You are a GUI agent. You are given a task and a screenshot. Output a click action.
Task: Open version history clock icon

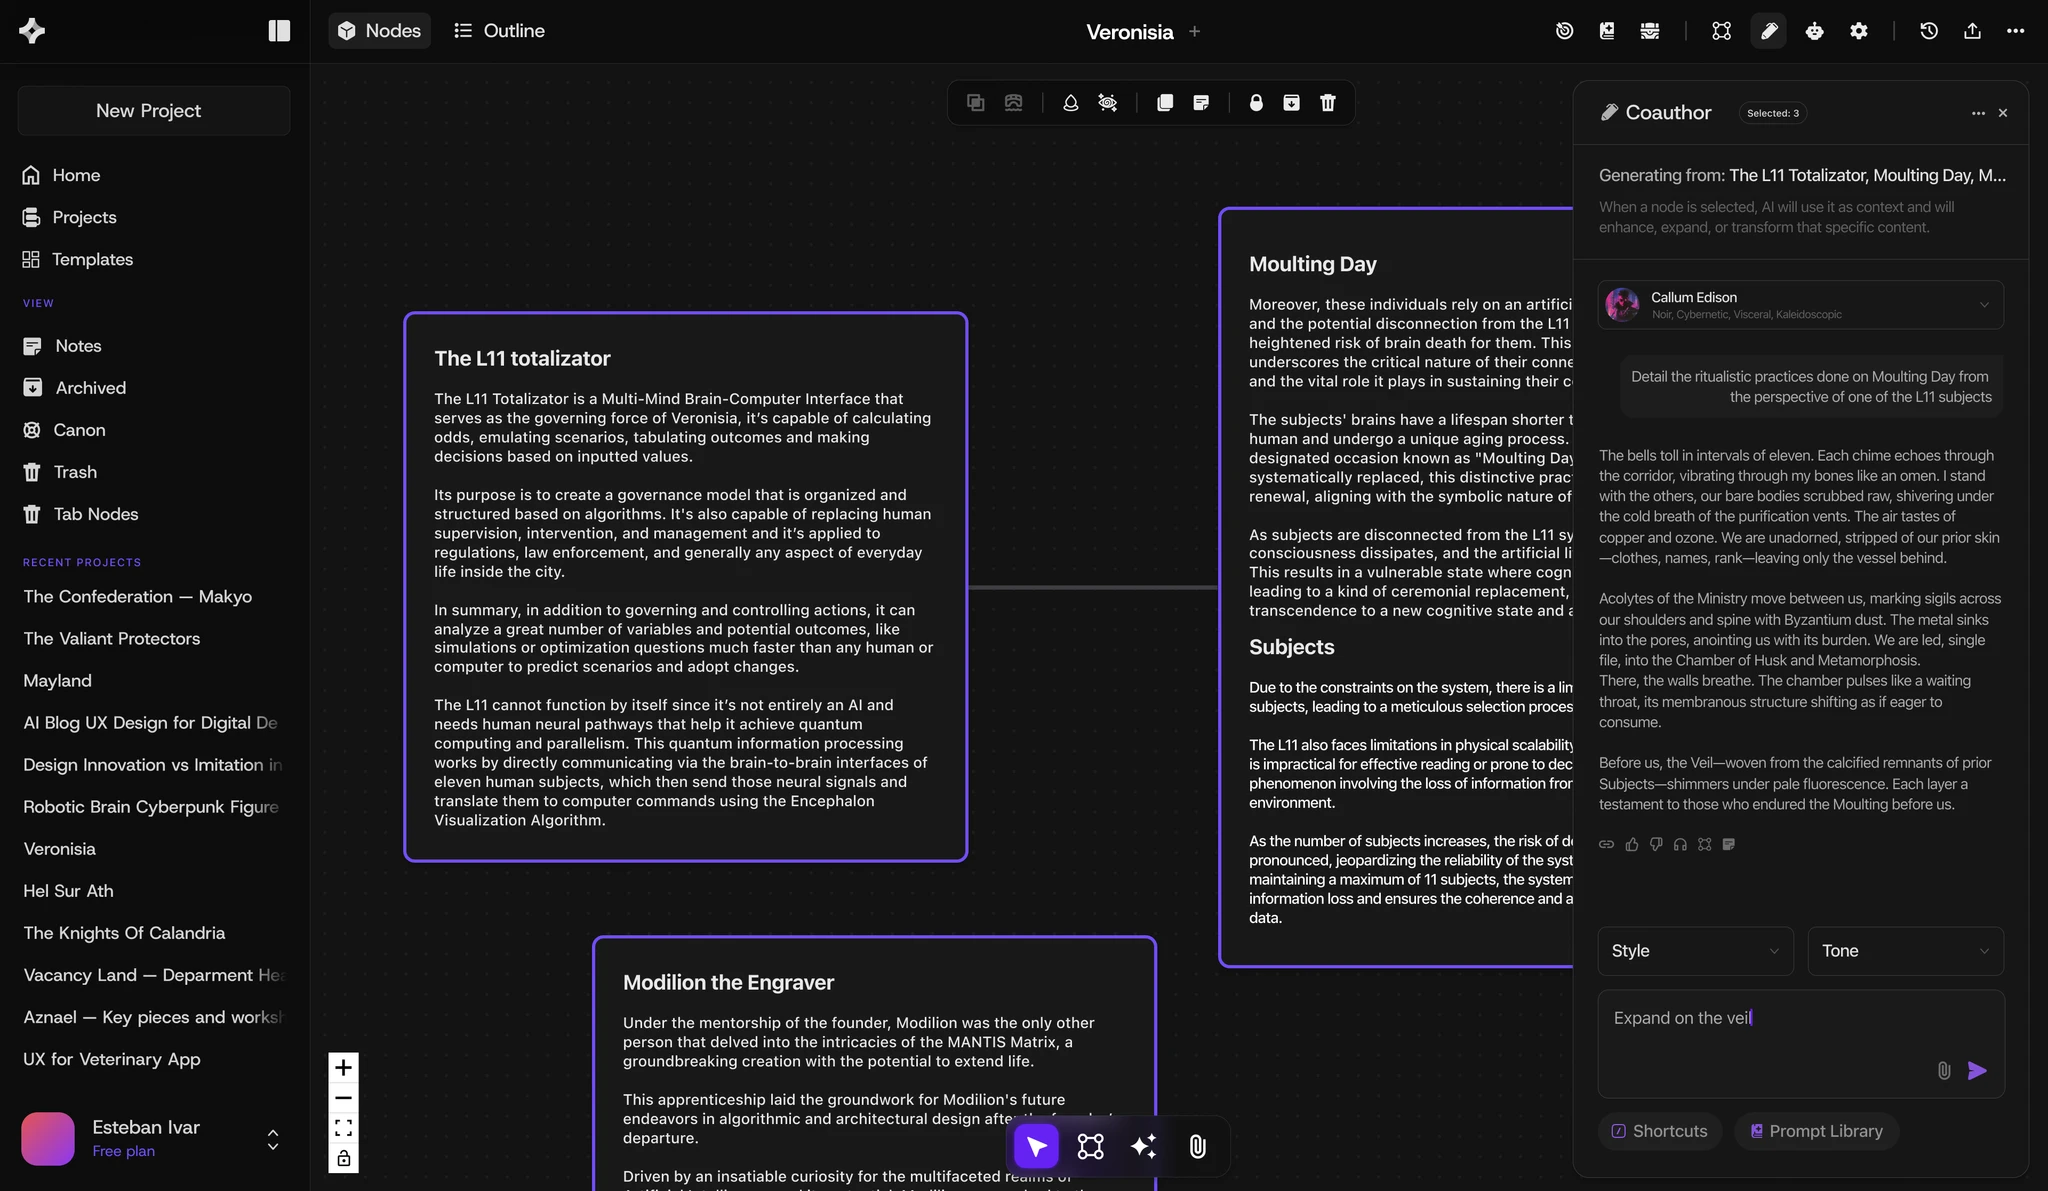point(1929,31)
